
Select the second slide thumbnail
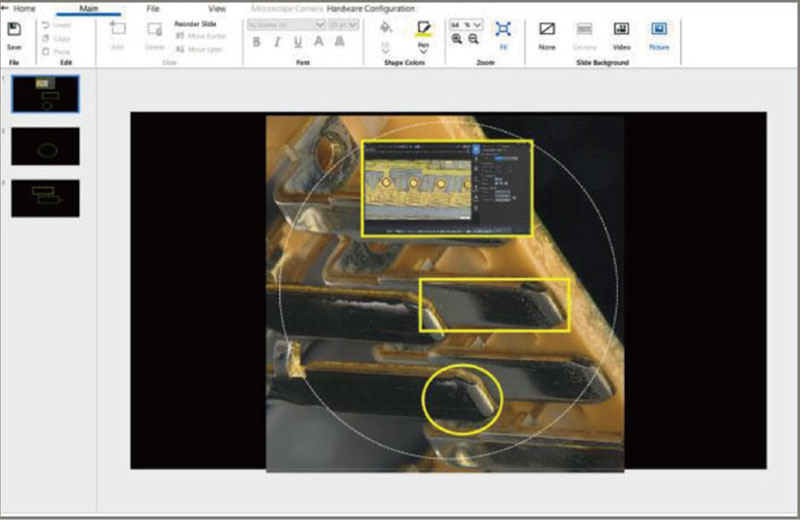[45, 146]
